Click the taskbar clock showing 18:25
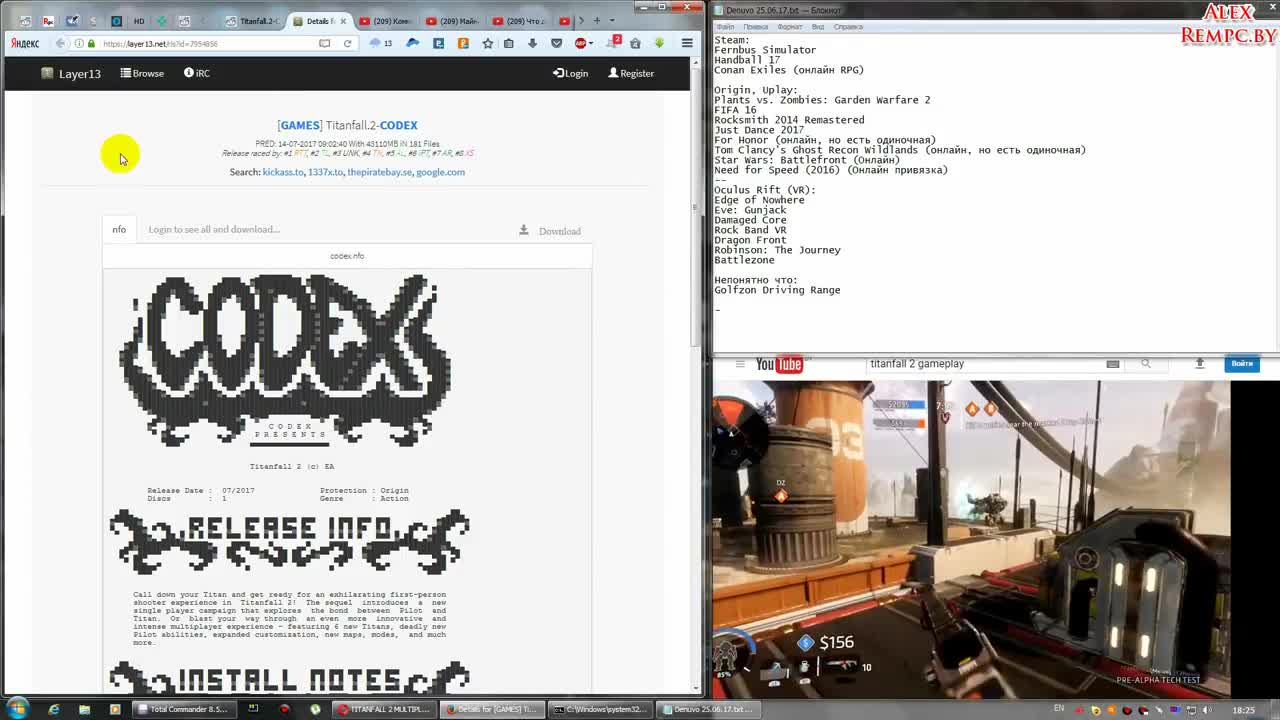Image resolution: width=1280 pixels, height=720 pixels. tap(1243, 710)
